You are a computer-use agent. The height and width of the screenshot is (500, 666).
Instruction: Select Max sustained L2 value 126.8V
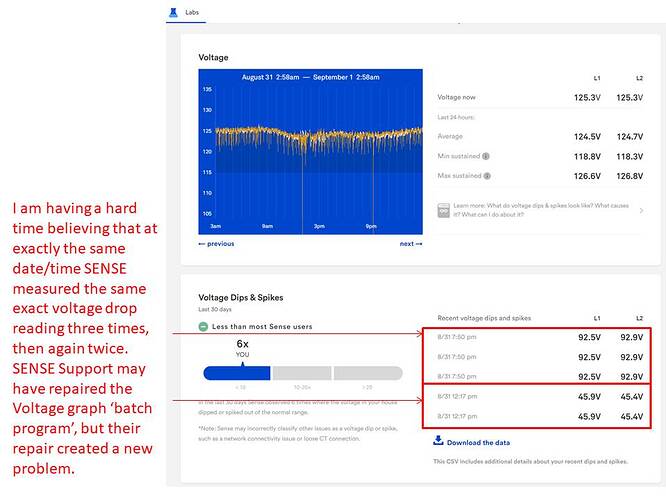[629, 176]
